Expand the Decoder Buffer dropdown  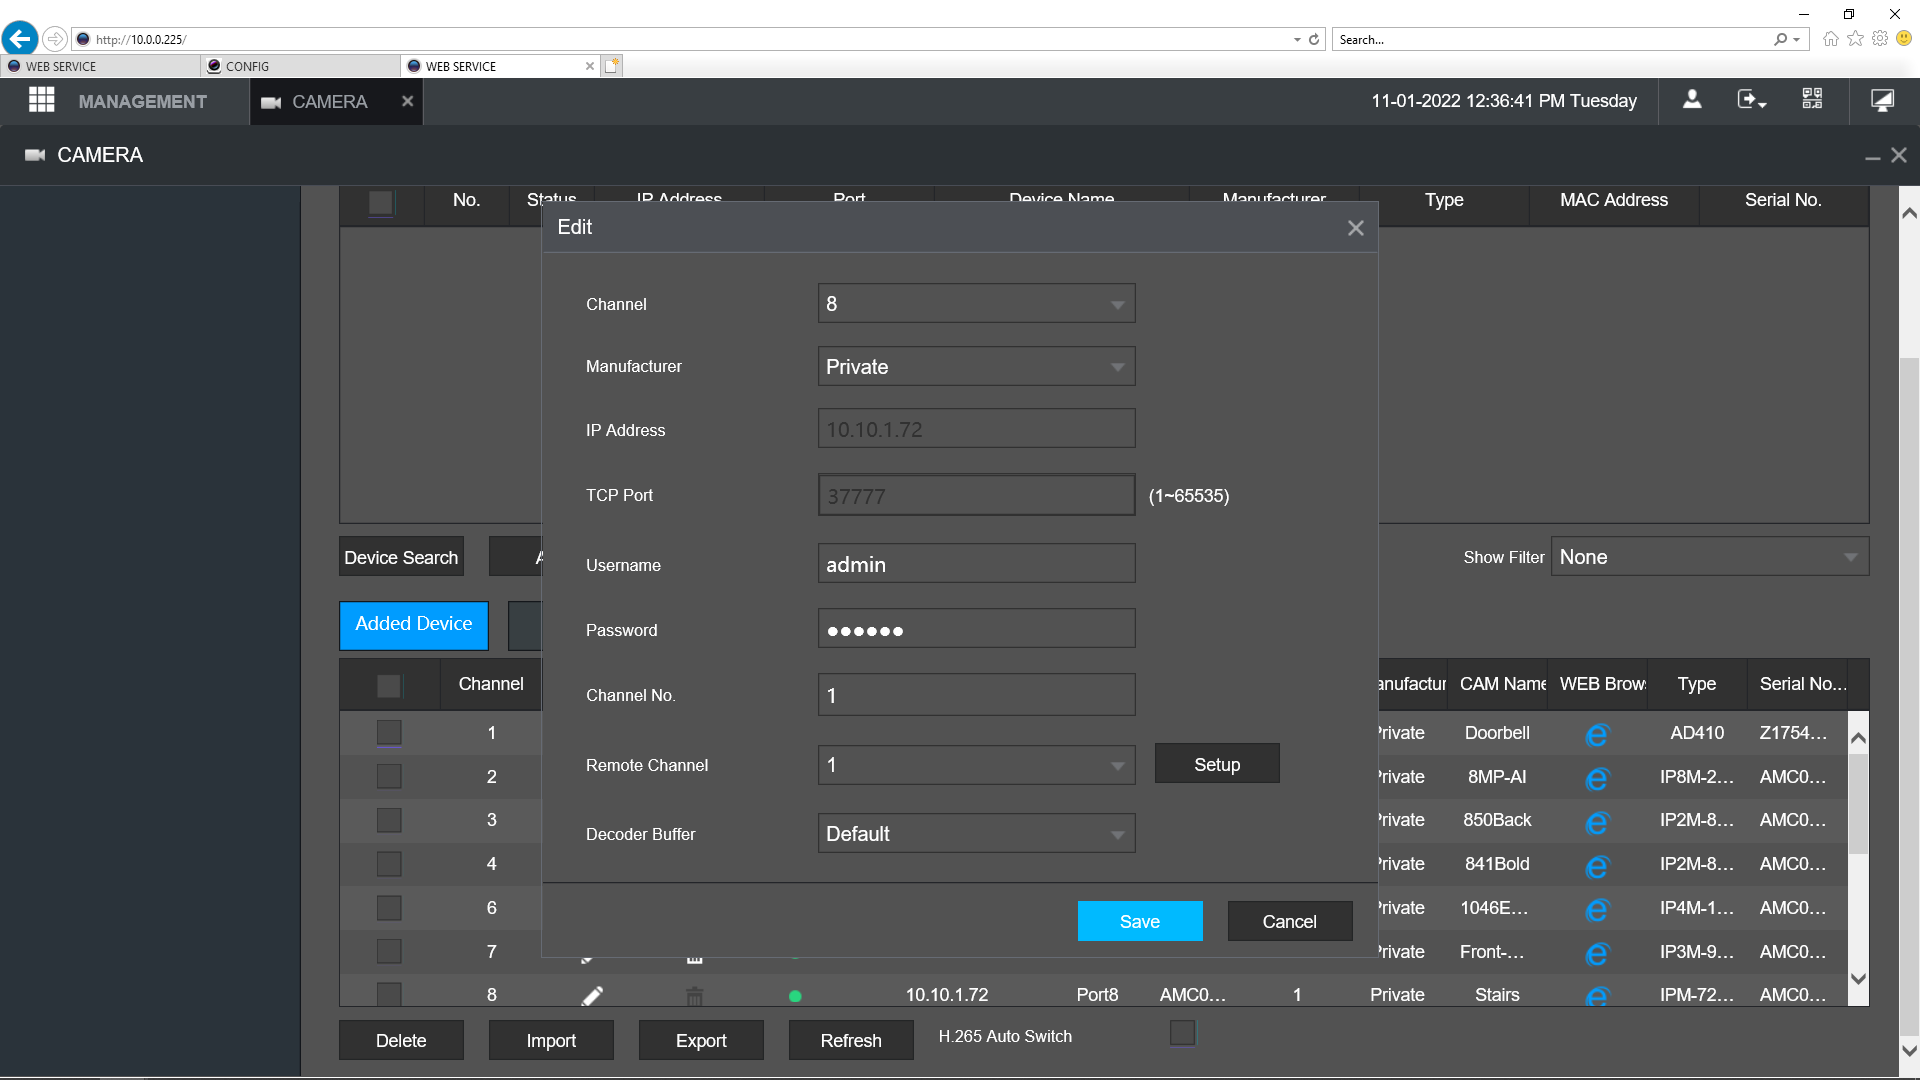976,834
